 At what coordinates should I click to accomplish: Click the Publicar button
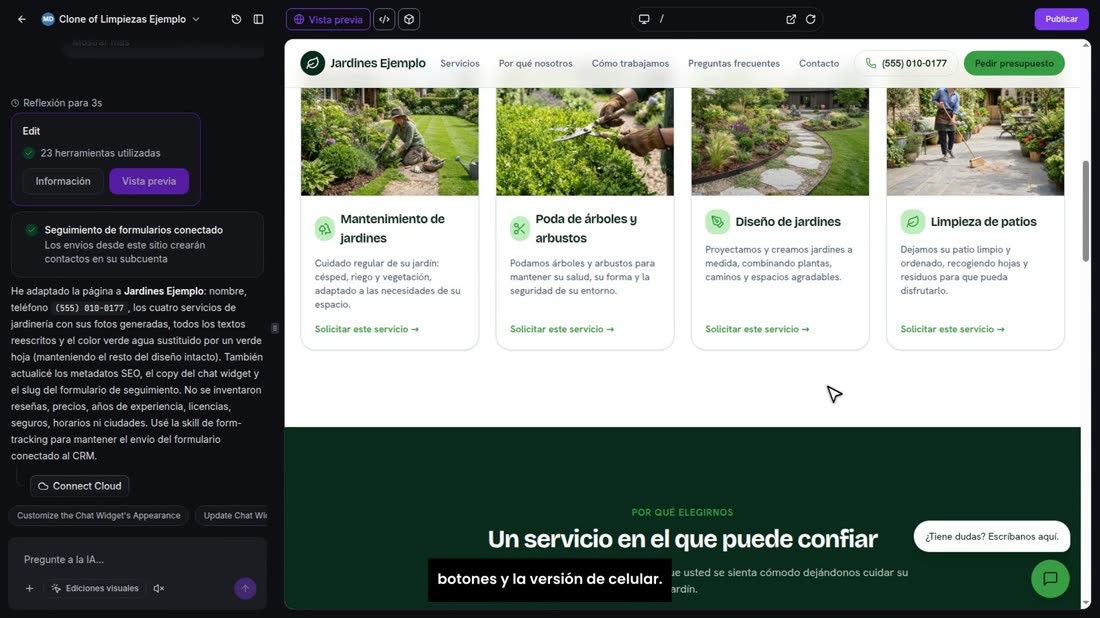point(1061,19)
